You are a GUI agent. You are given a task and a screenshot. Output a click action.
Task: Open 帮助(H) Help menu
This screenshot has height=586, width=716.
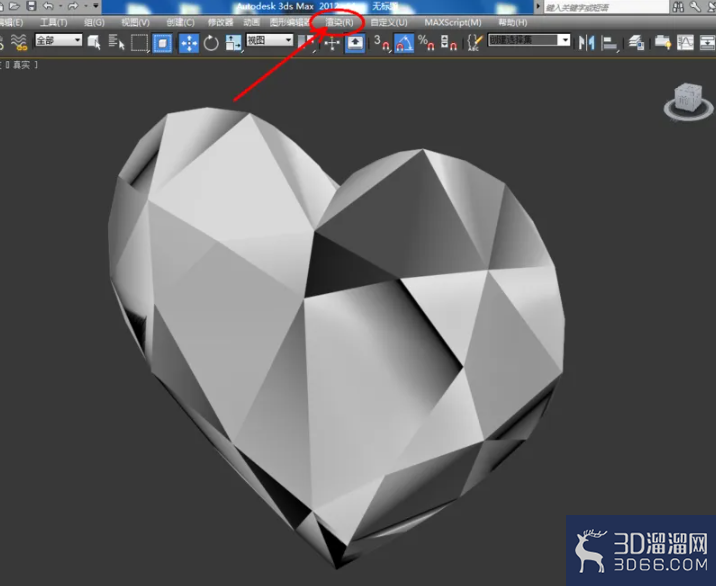click(x=513, y=22)
